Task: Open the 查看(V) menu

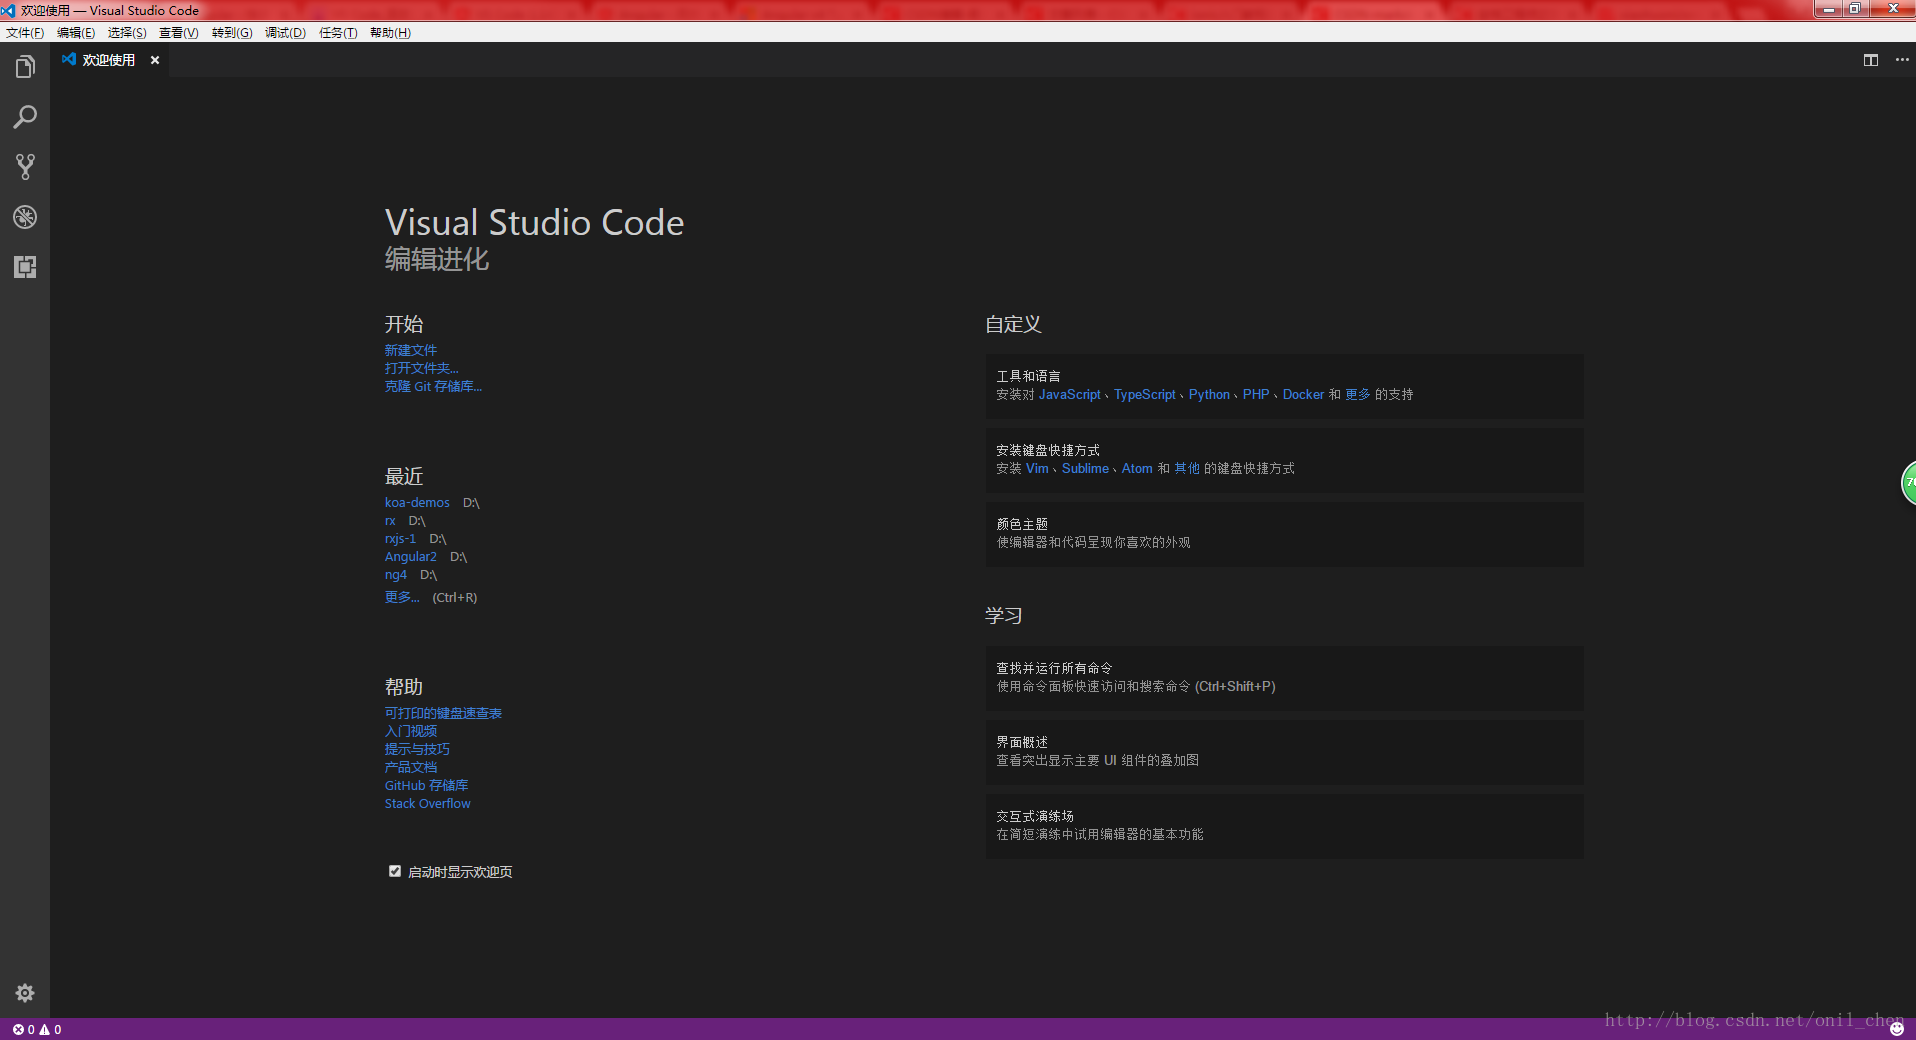Action: coord(179,33)
